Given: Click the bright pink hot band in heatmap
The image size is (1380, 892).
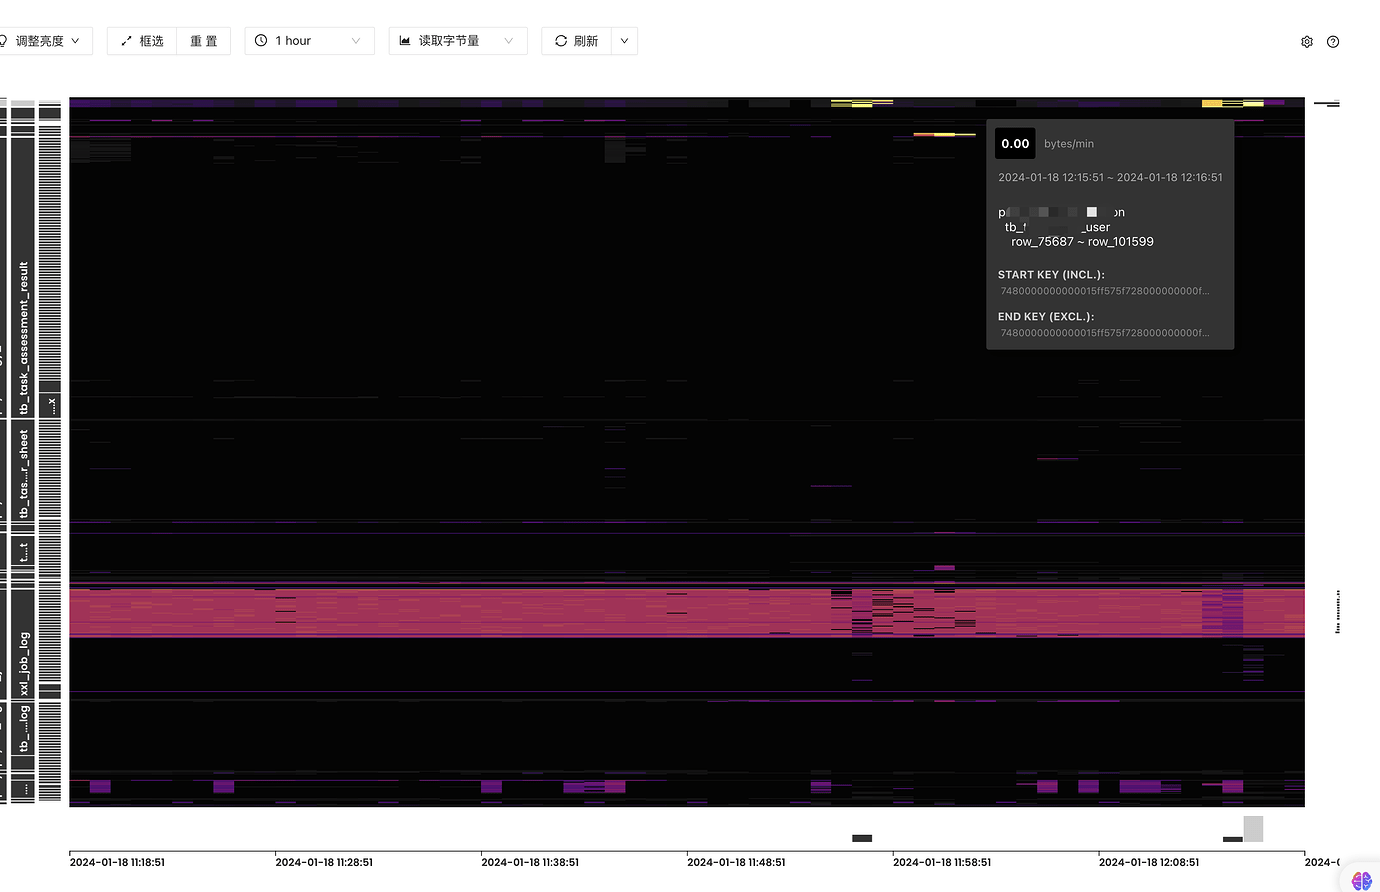Looking at the screenshot, I should [500, 610].
